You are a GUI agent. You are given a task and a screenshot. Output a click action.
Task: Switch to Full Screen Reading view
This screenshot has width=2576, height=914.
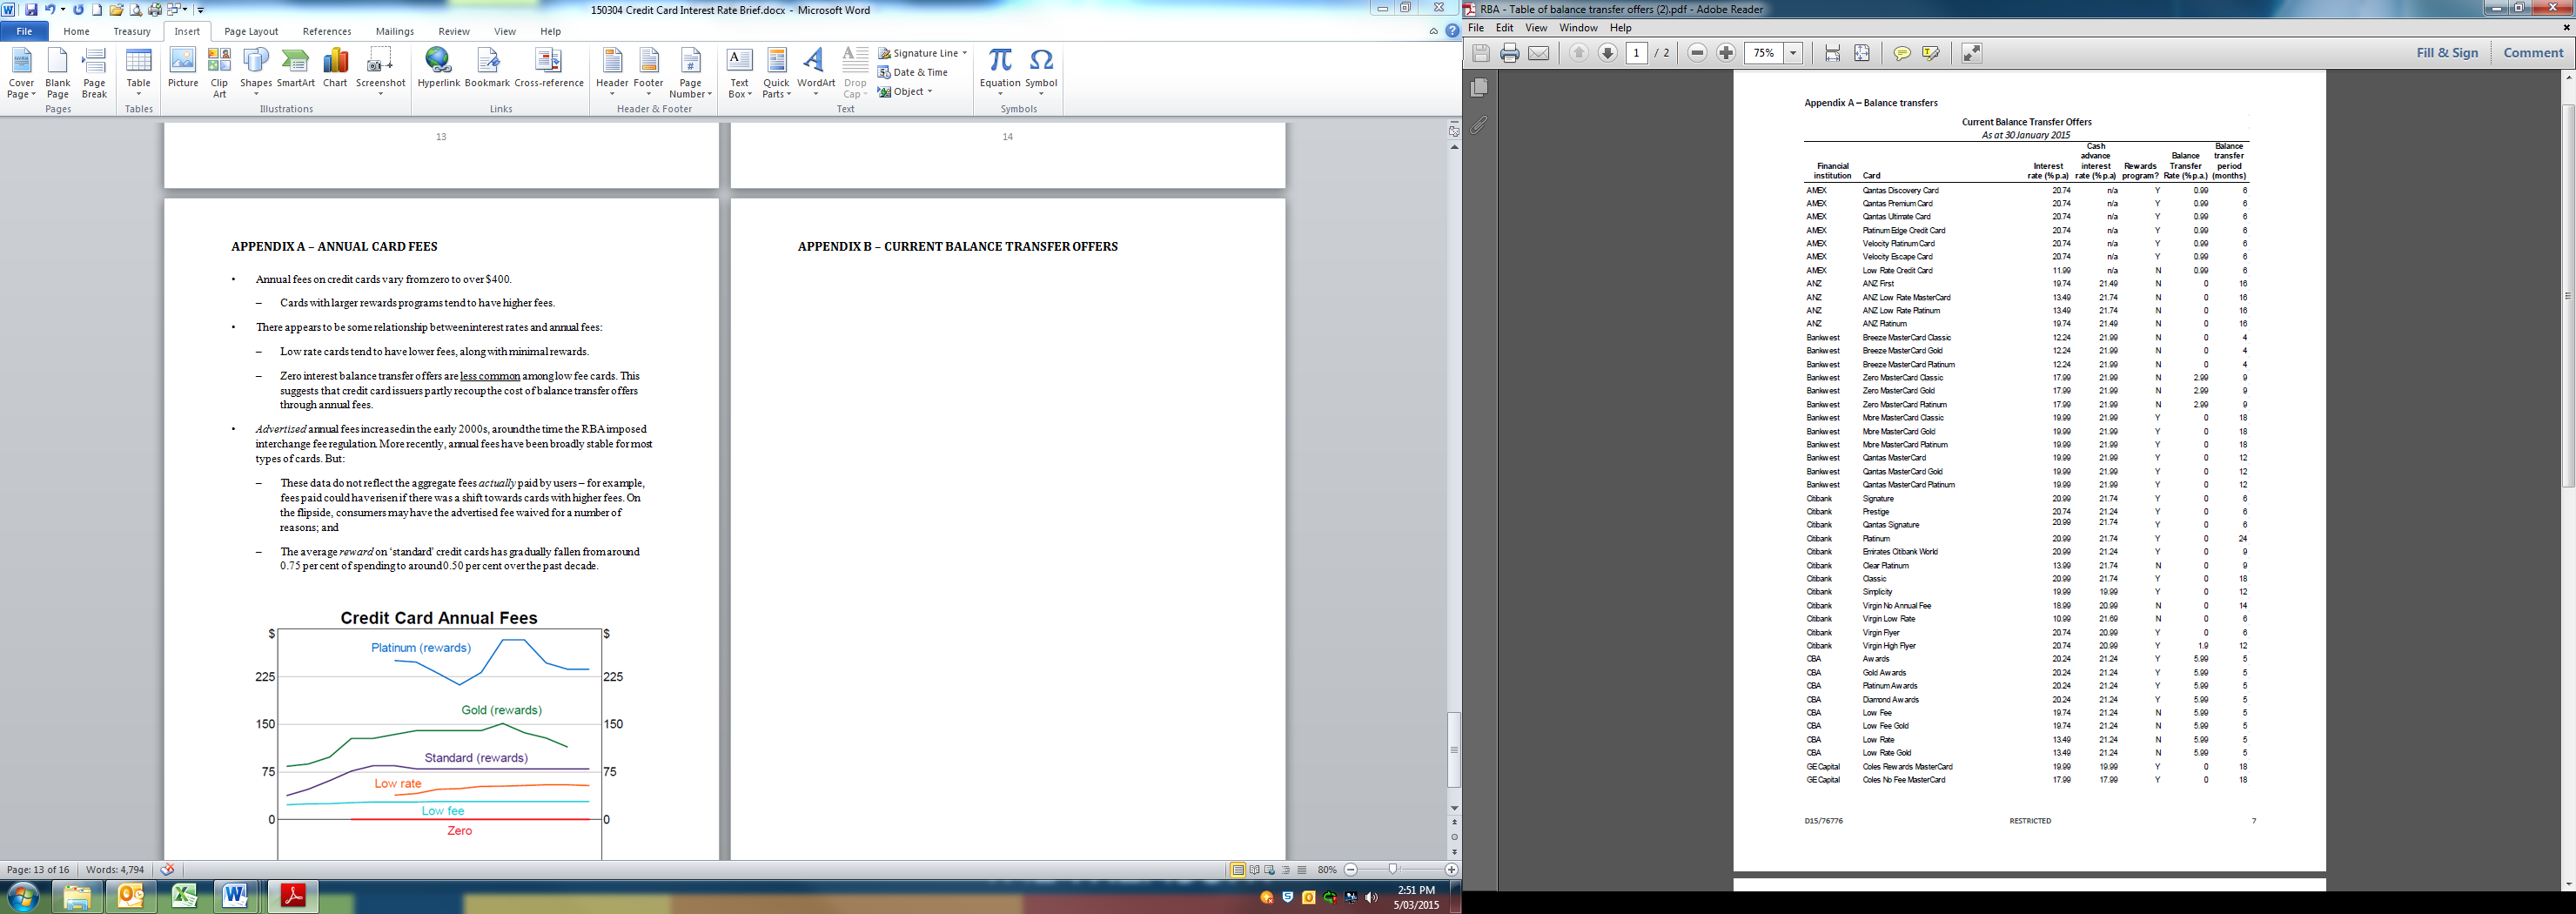[x=1254, y=870]
